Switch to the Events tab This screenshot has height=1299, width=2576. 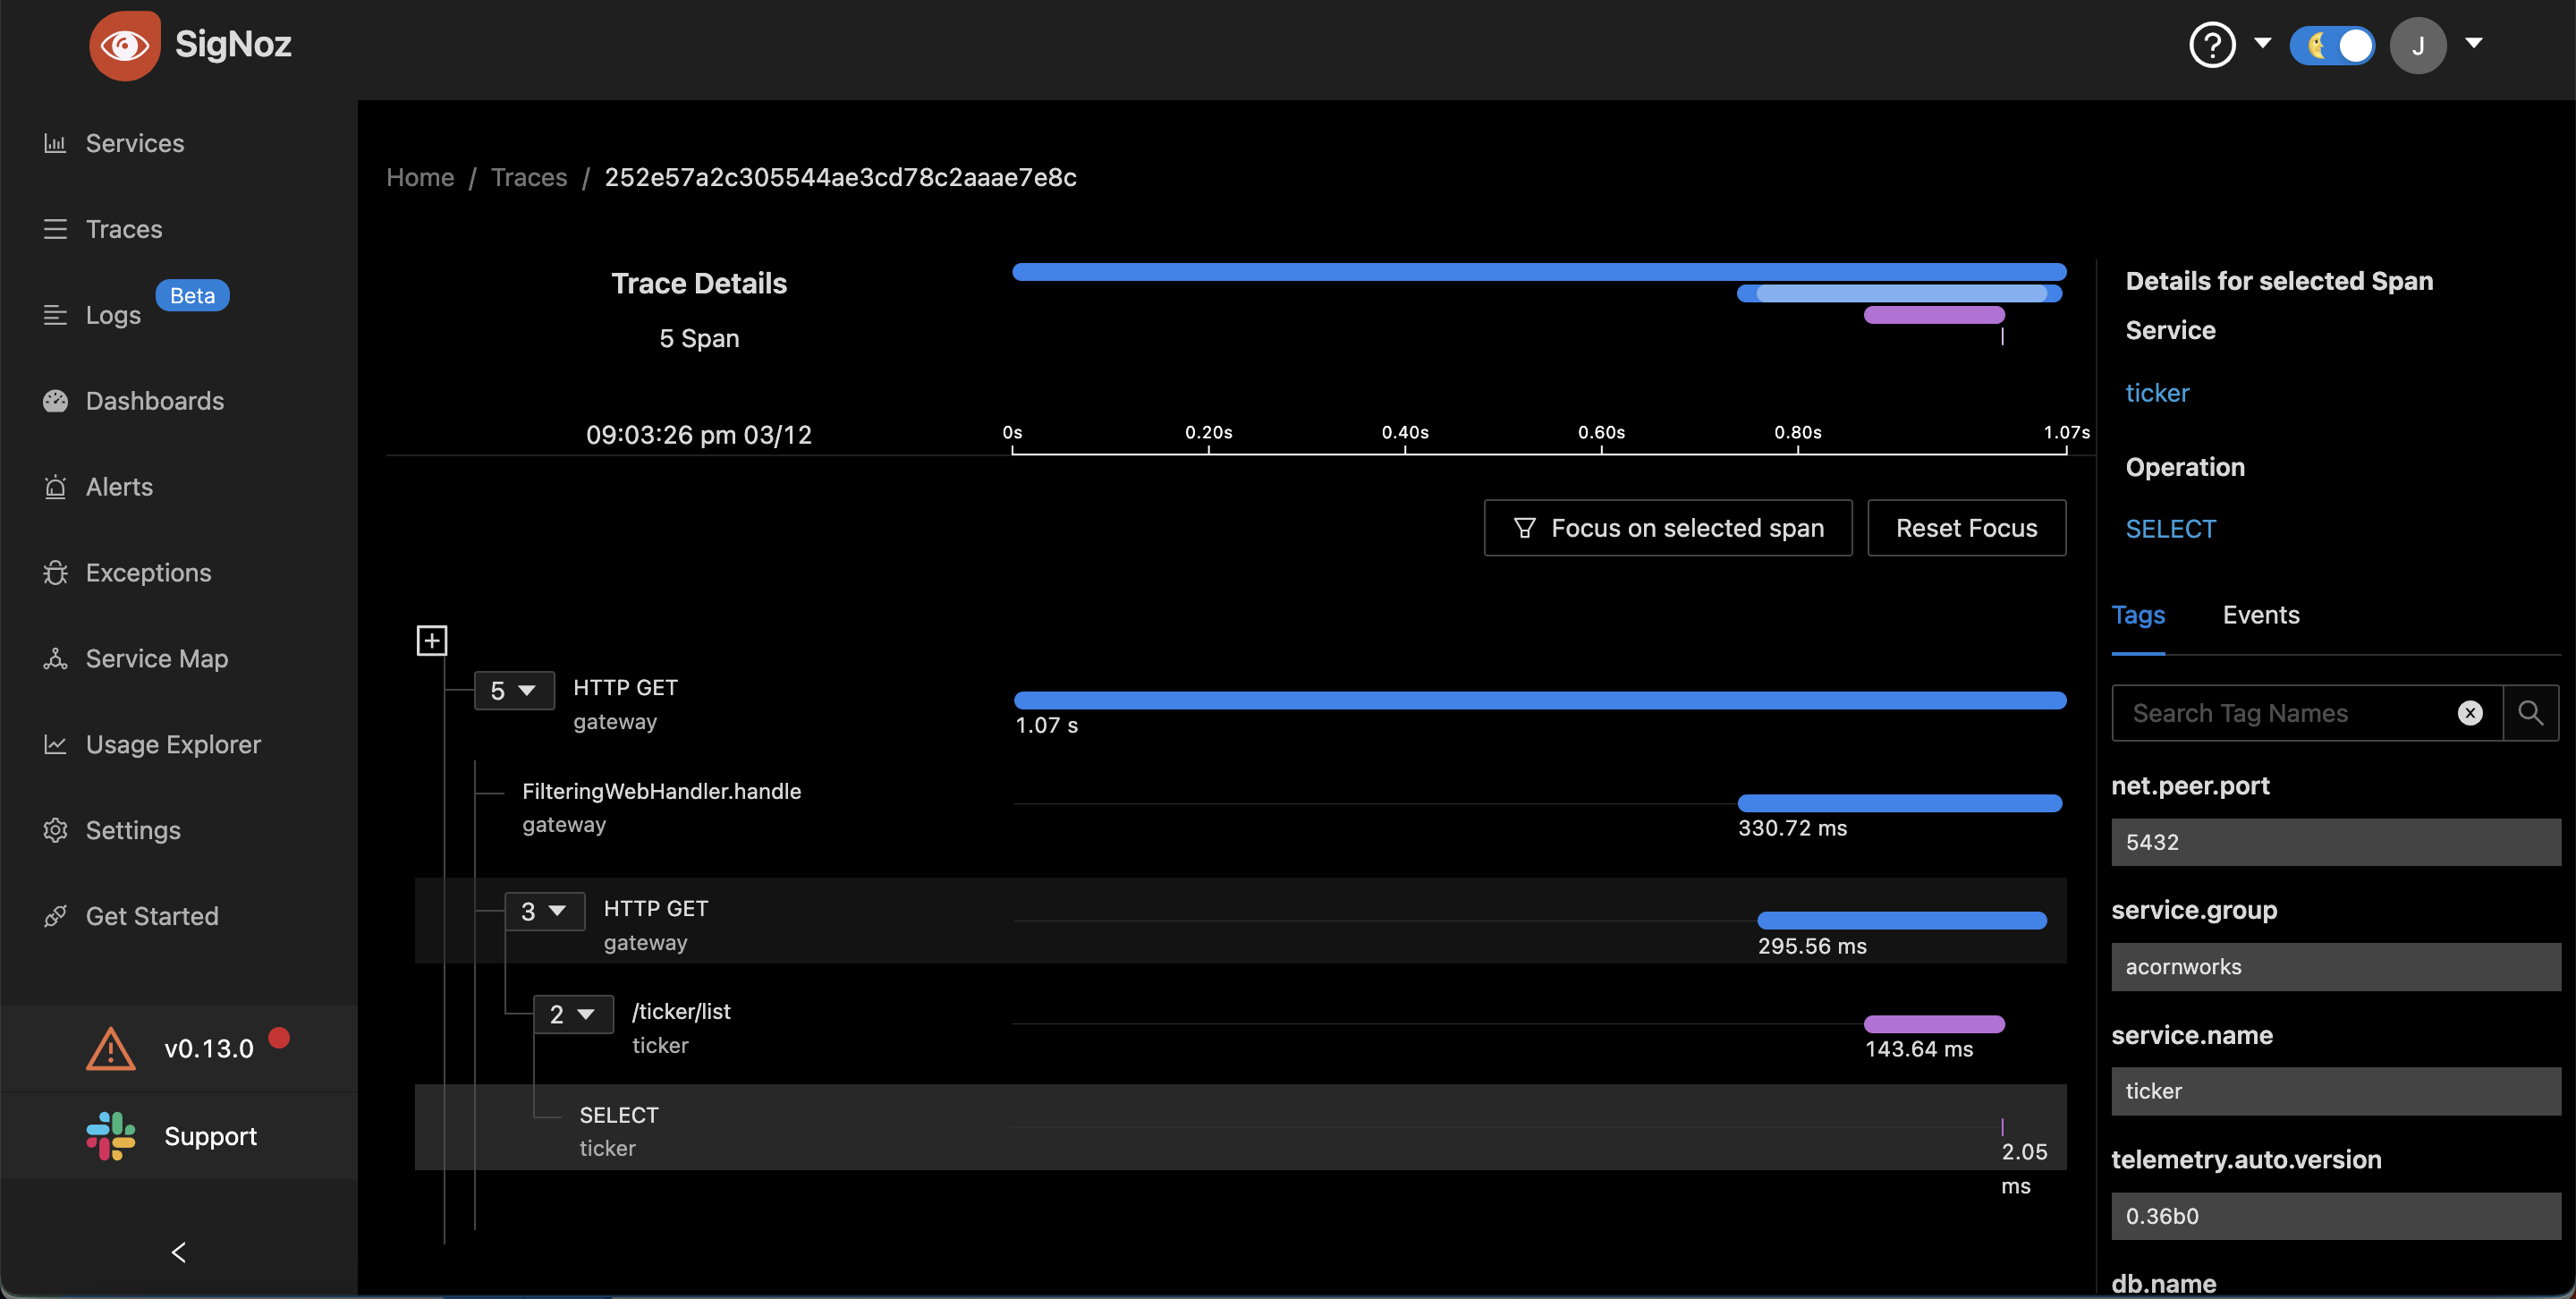(x=2261, y=615)
